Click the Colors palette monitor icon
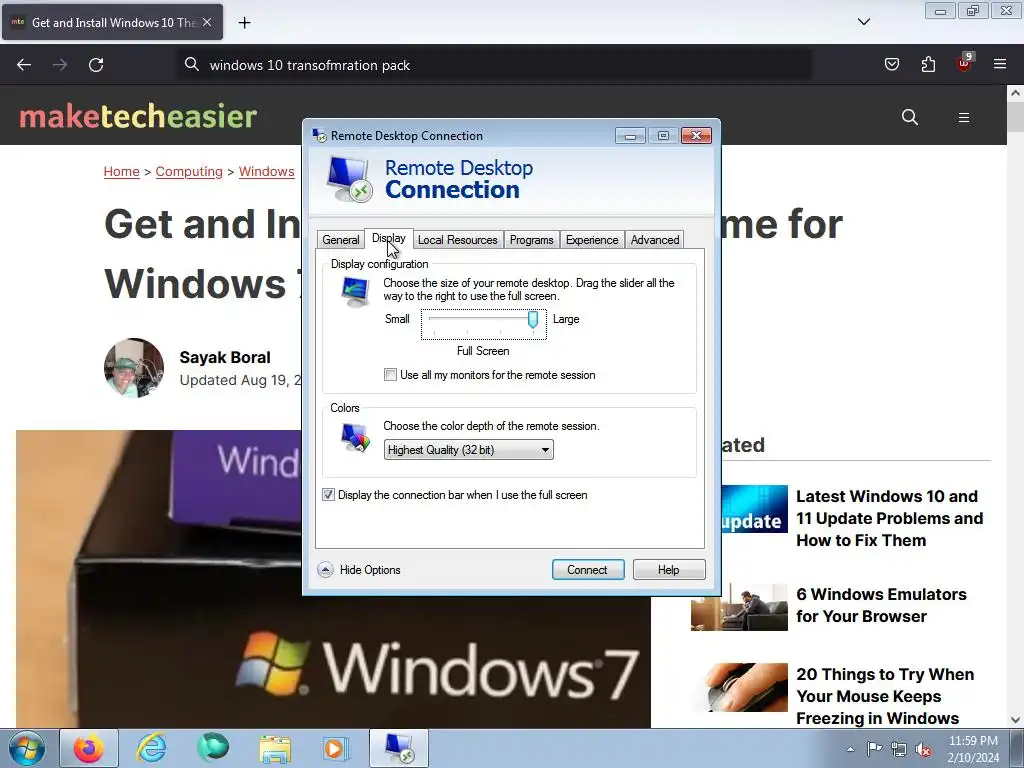 tap(355, 438)
